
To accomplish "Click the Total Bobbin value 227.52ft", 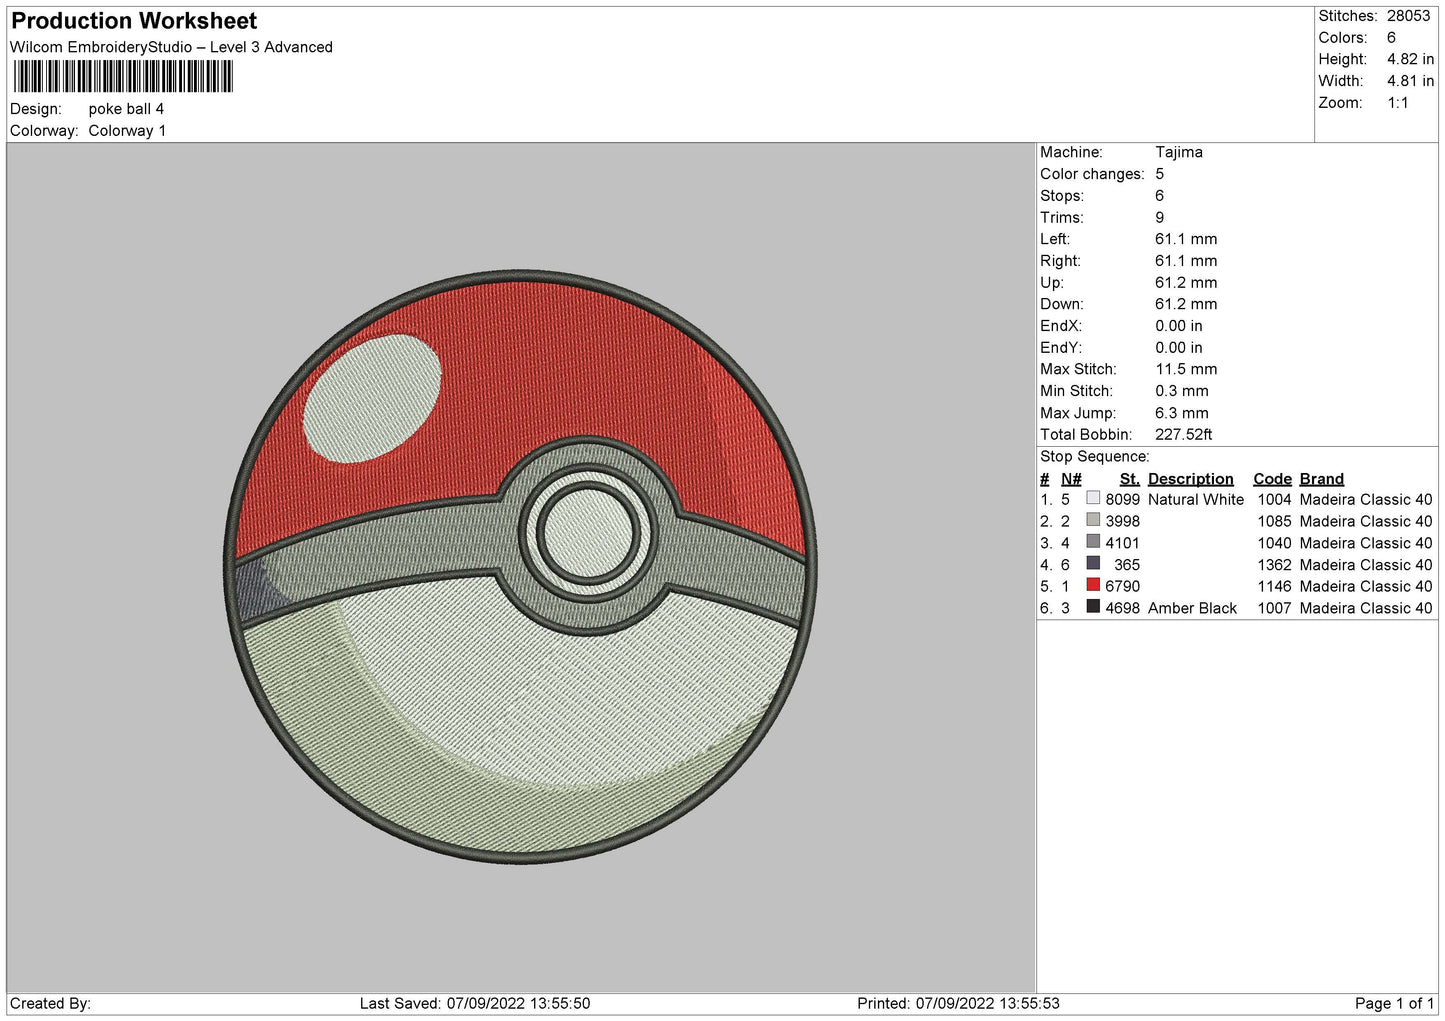I will (x=1184, y=435).
